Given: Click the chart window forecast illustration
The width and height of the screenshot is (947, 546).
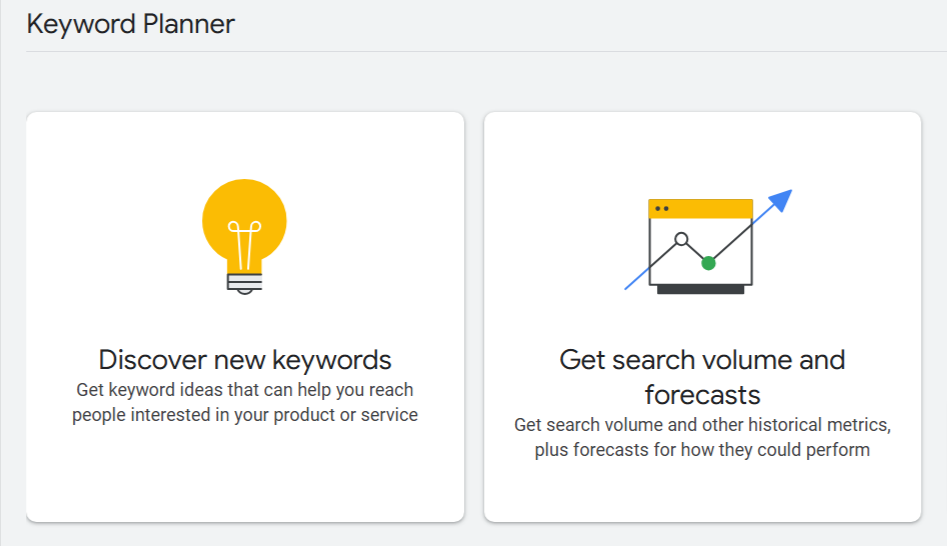Looking at the screenshot, I should click(708, 242).
